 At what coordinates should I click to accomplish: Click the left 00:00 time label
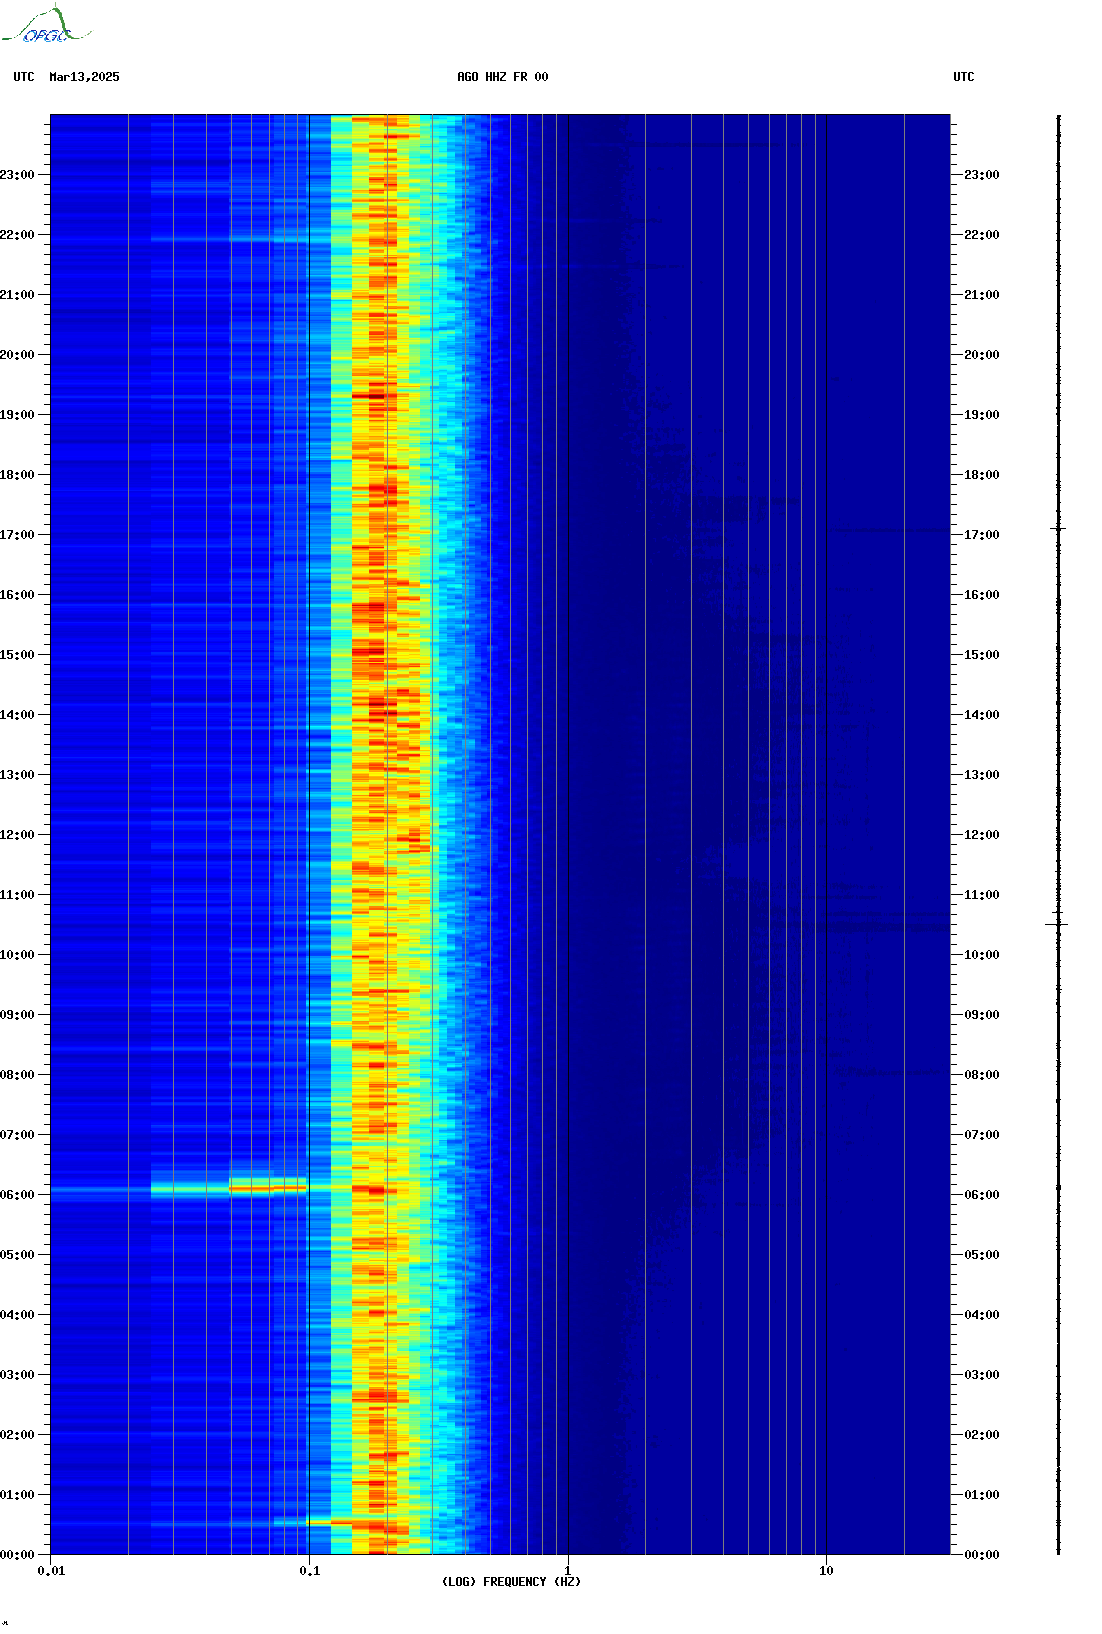[x=17, y=1555]
